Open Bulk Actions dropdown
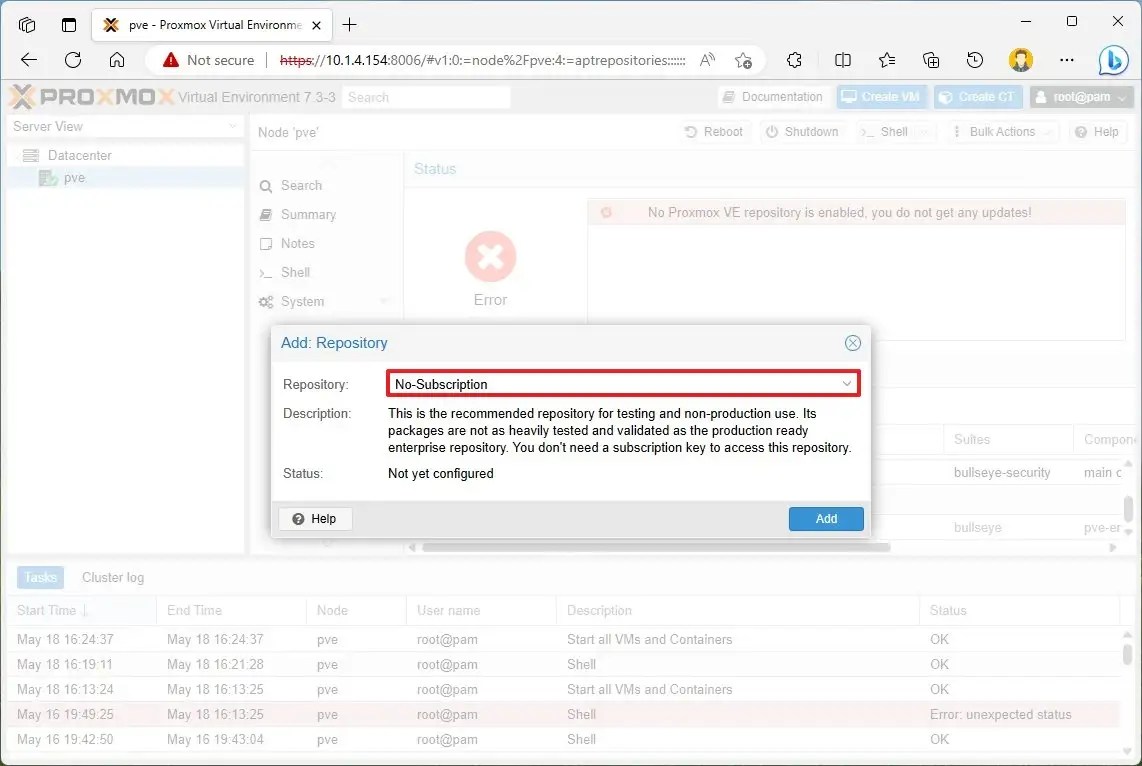Screen dimensions: 1142x766 tap(1002, 132)
